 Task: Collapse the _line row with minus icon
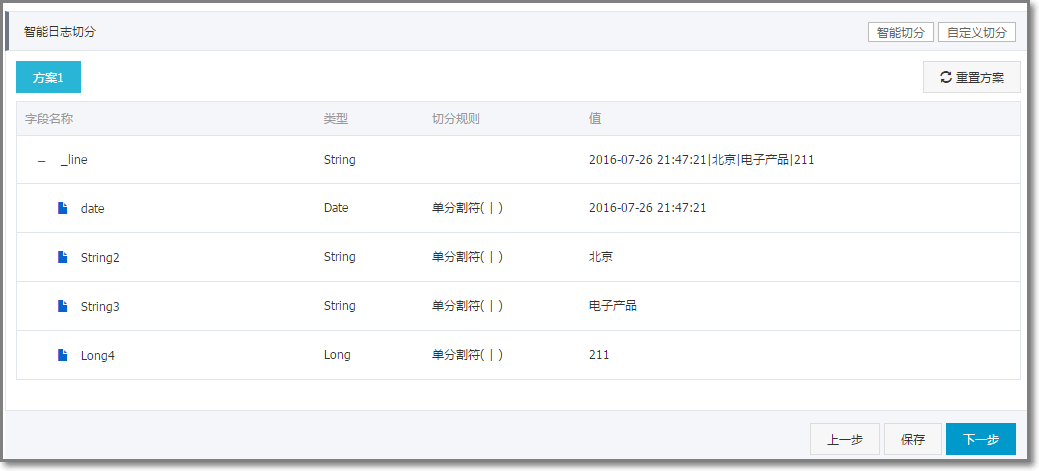pyautogui.click(x=42, y=161)
